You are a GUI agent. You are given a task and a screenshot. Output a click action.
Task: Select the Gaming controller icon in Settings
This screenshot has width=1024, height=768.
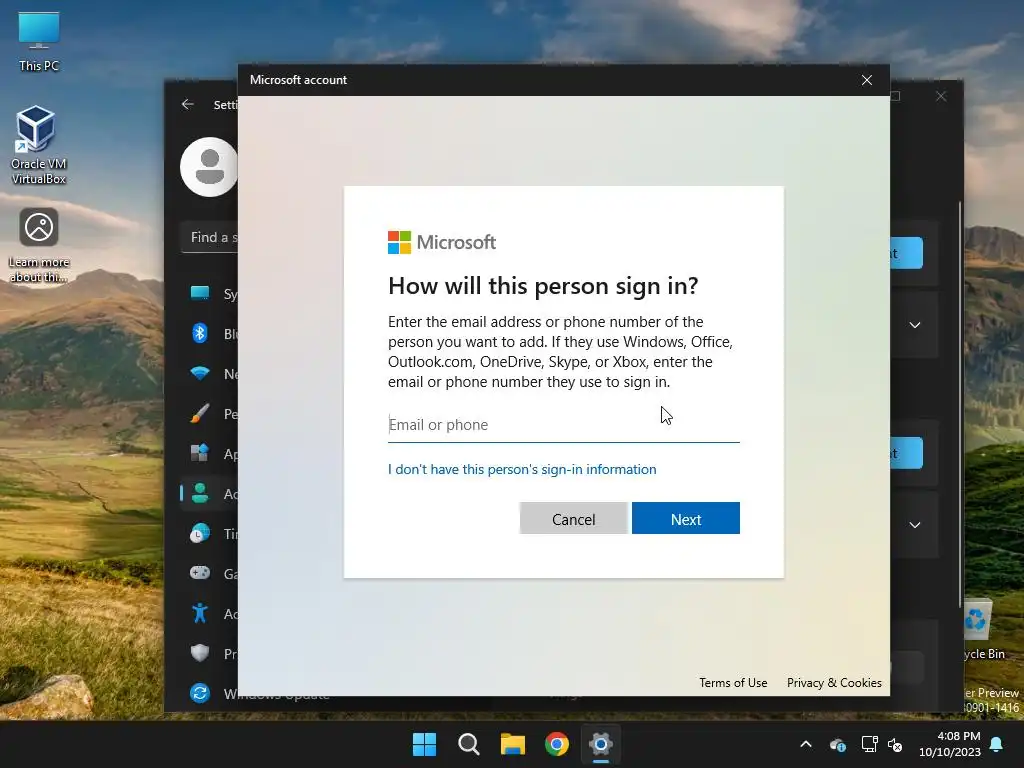(200, 573)
